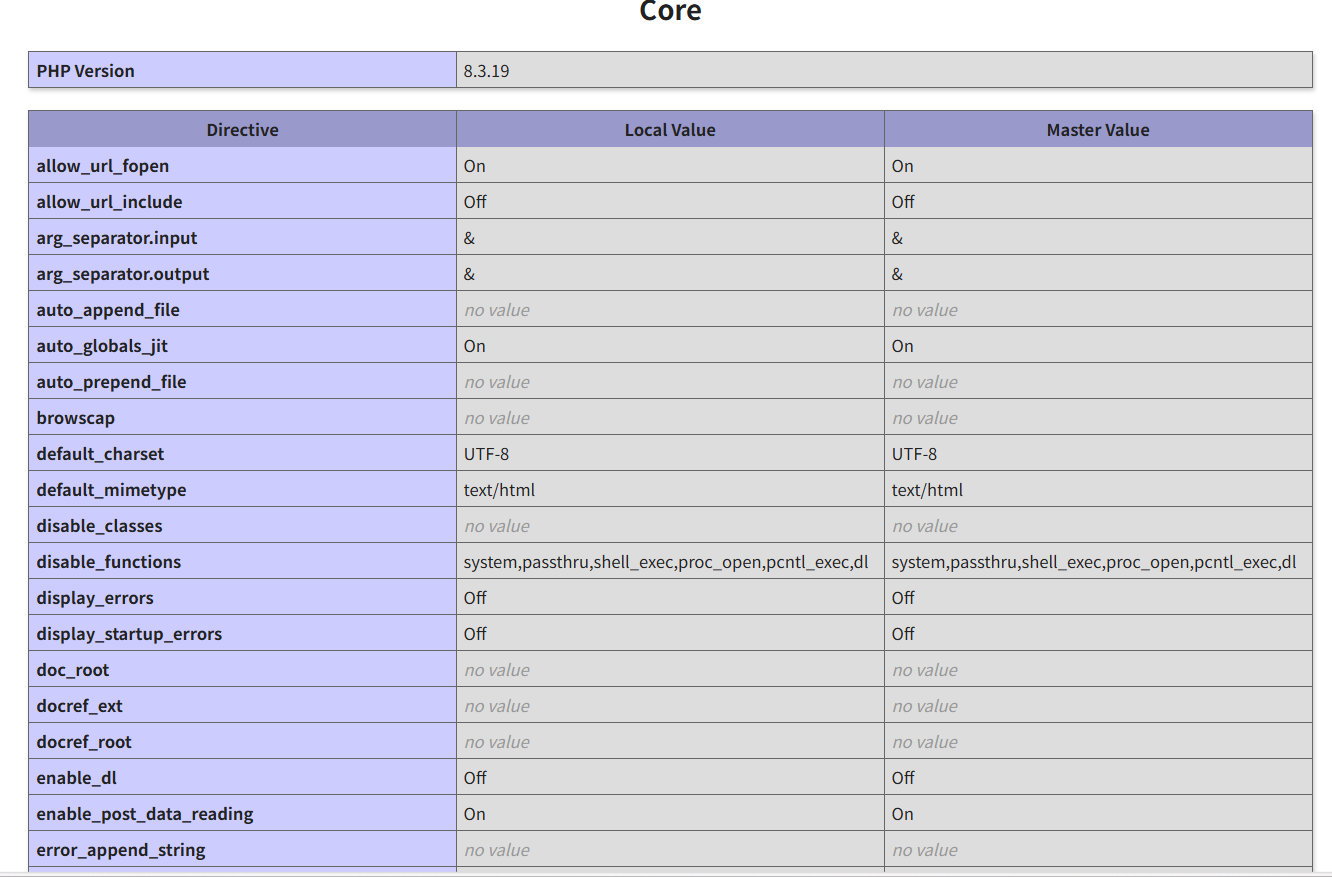Click default_mimetype master value text/html
The image size is (1332, 877).
(927, 490)
